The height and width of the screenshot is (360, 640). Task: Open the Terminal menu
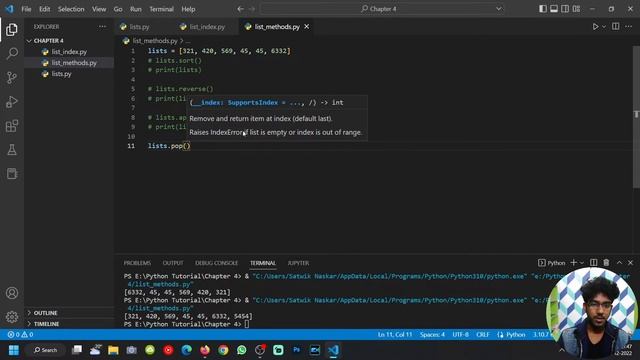(x=161, y=9)
